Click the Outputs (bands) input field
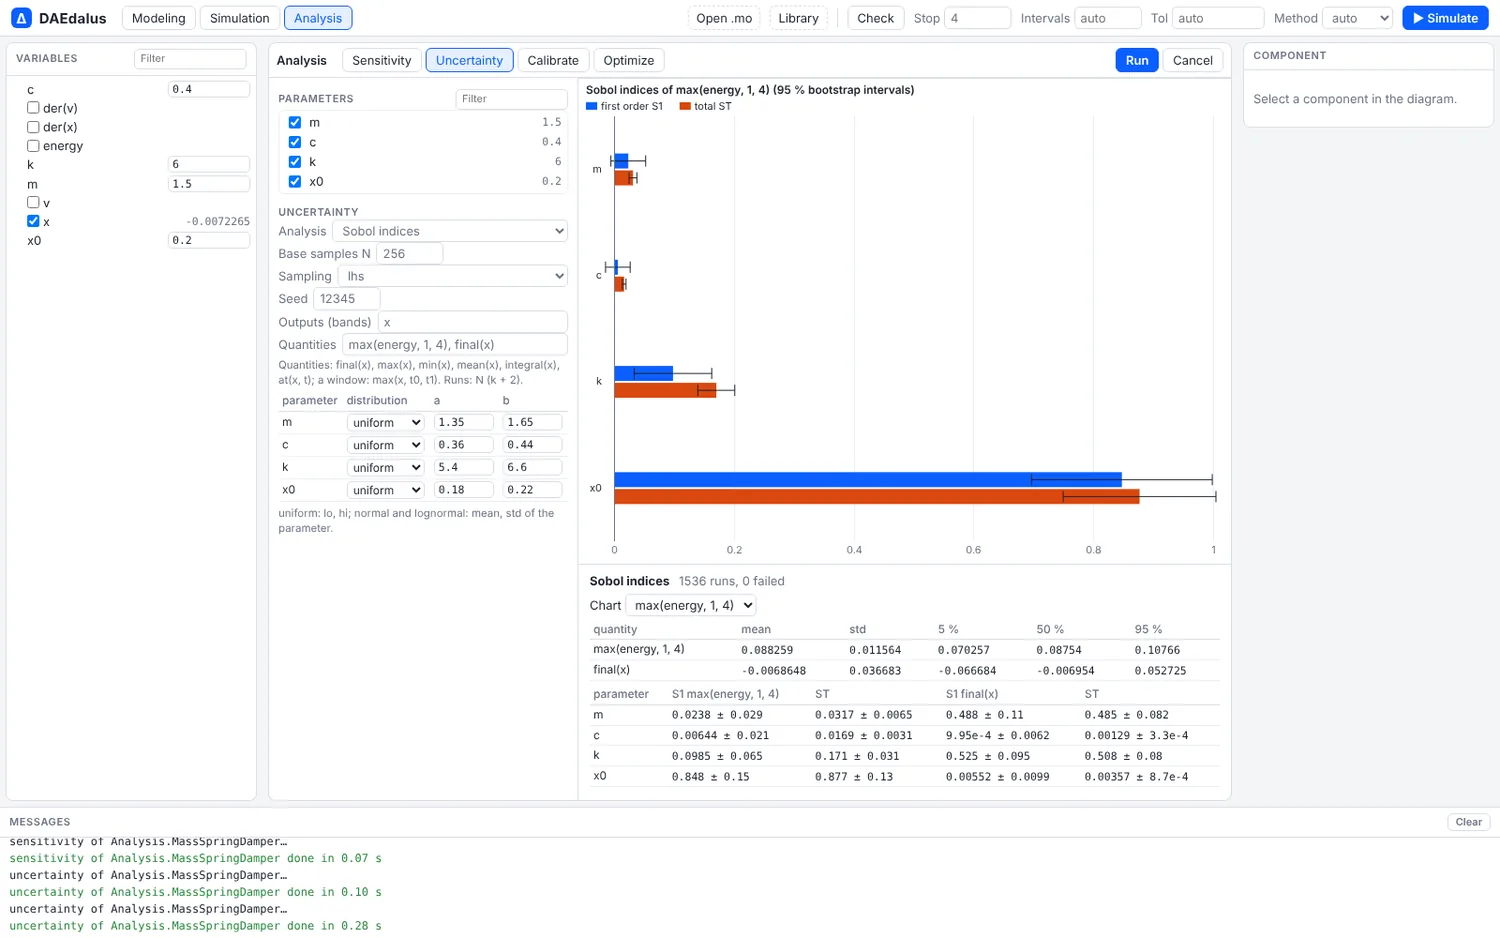This screenshot has height=938, width=1500. pyautogui.click(x=473, y=322)
